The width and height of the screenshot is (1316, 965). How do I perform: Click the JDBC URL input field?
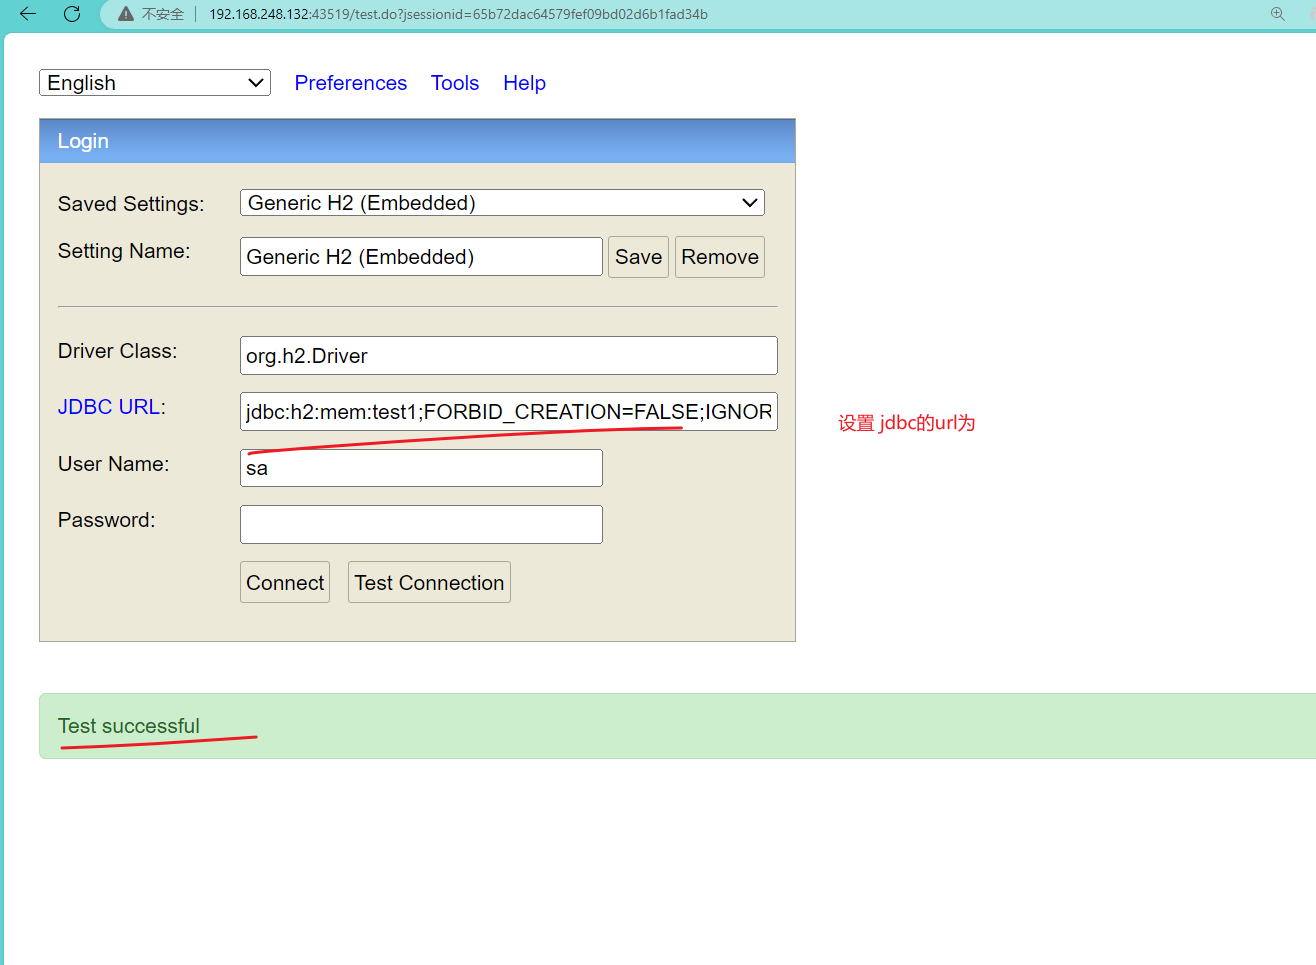(509, 412)
